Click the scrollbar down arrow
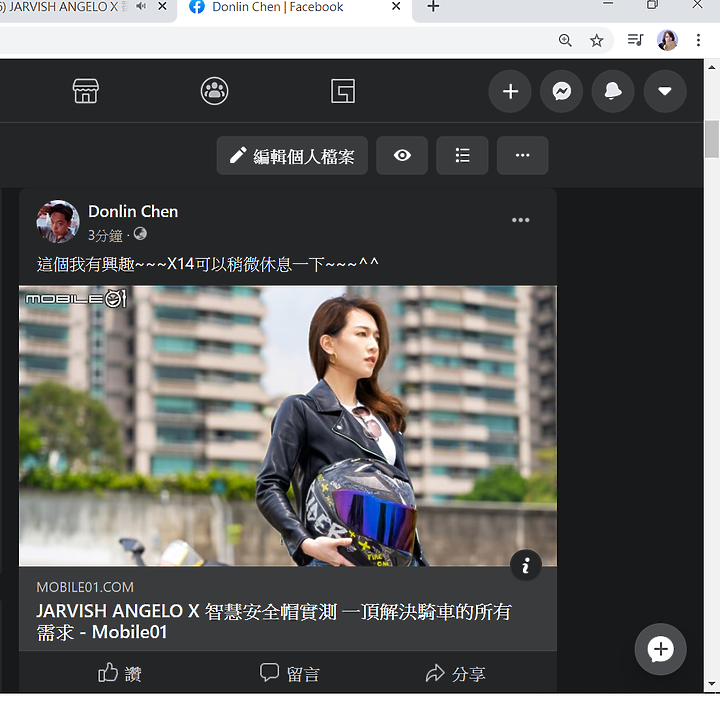 pyautogui.click(x=712, y=684)
